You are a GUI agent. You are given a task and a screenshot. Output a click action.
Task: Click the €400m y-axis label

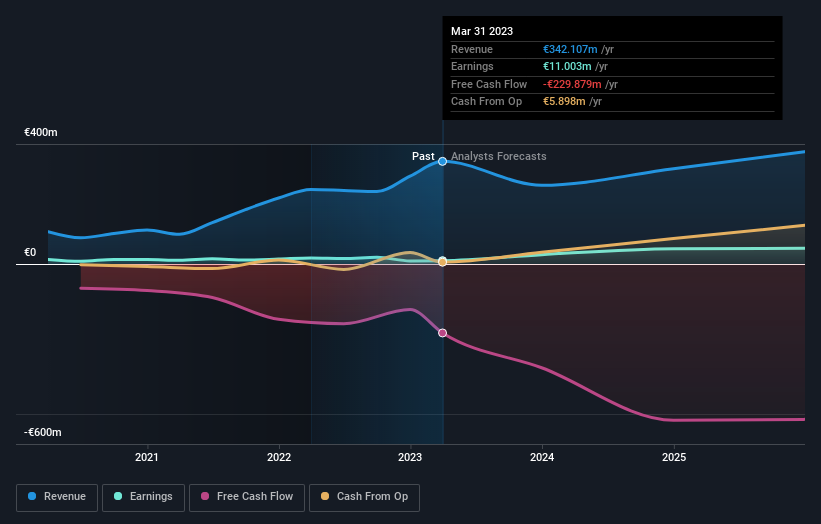point(41,132)
